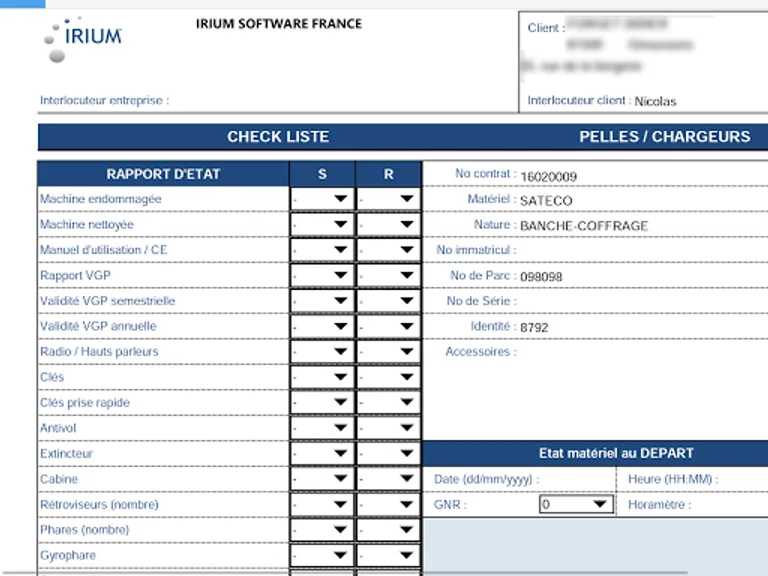Expand R dropdown for Radio / Hauts parleurs
Screen dimensions: 768x576
(388, 352)
